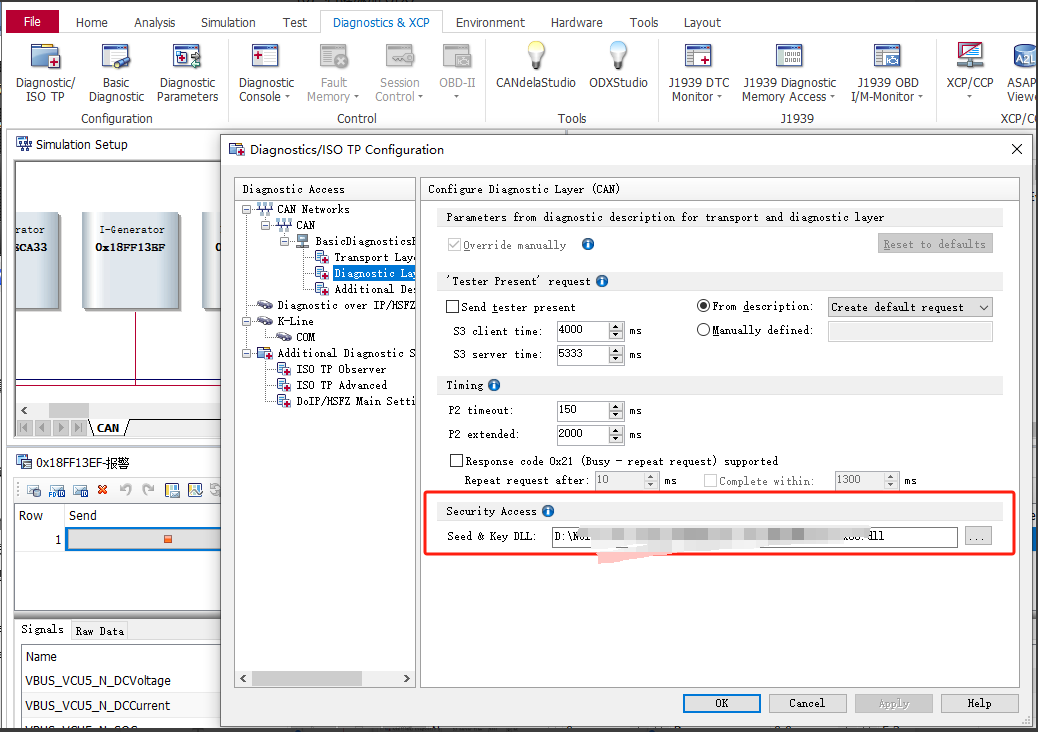Launch CANdelaStudio tool
Viewport: 1038px width, 732px height.
point(536,56)
